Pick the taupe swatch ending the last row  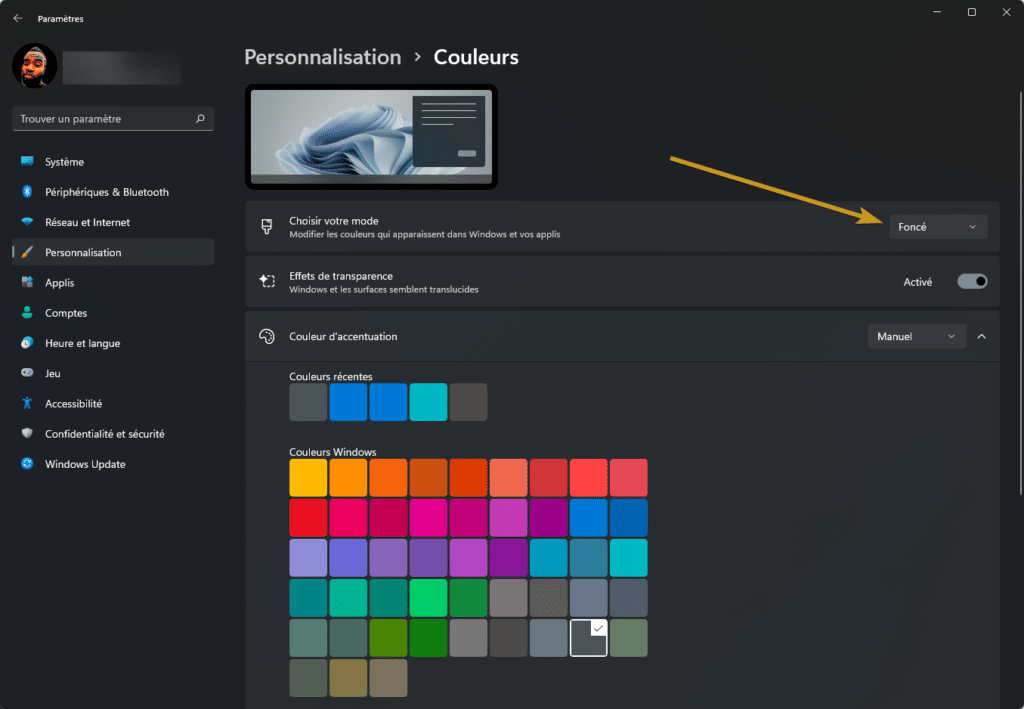[389, 678]
